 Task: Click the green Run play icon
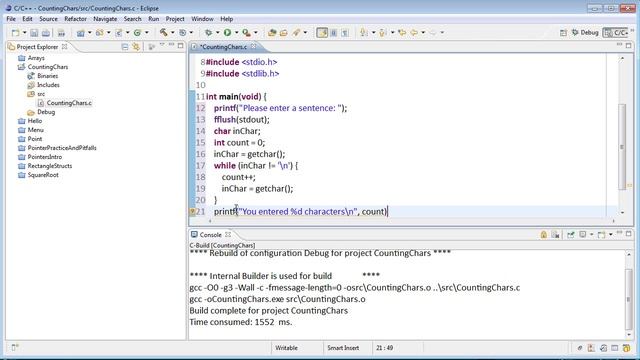[227, 32]
